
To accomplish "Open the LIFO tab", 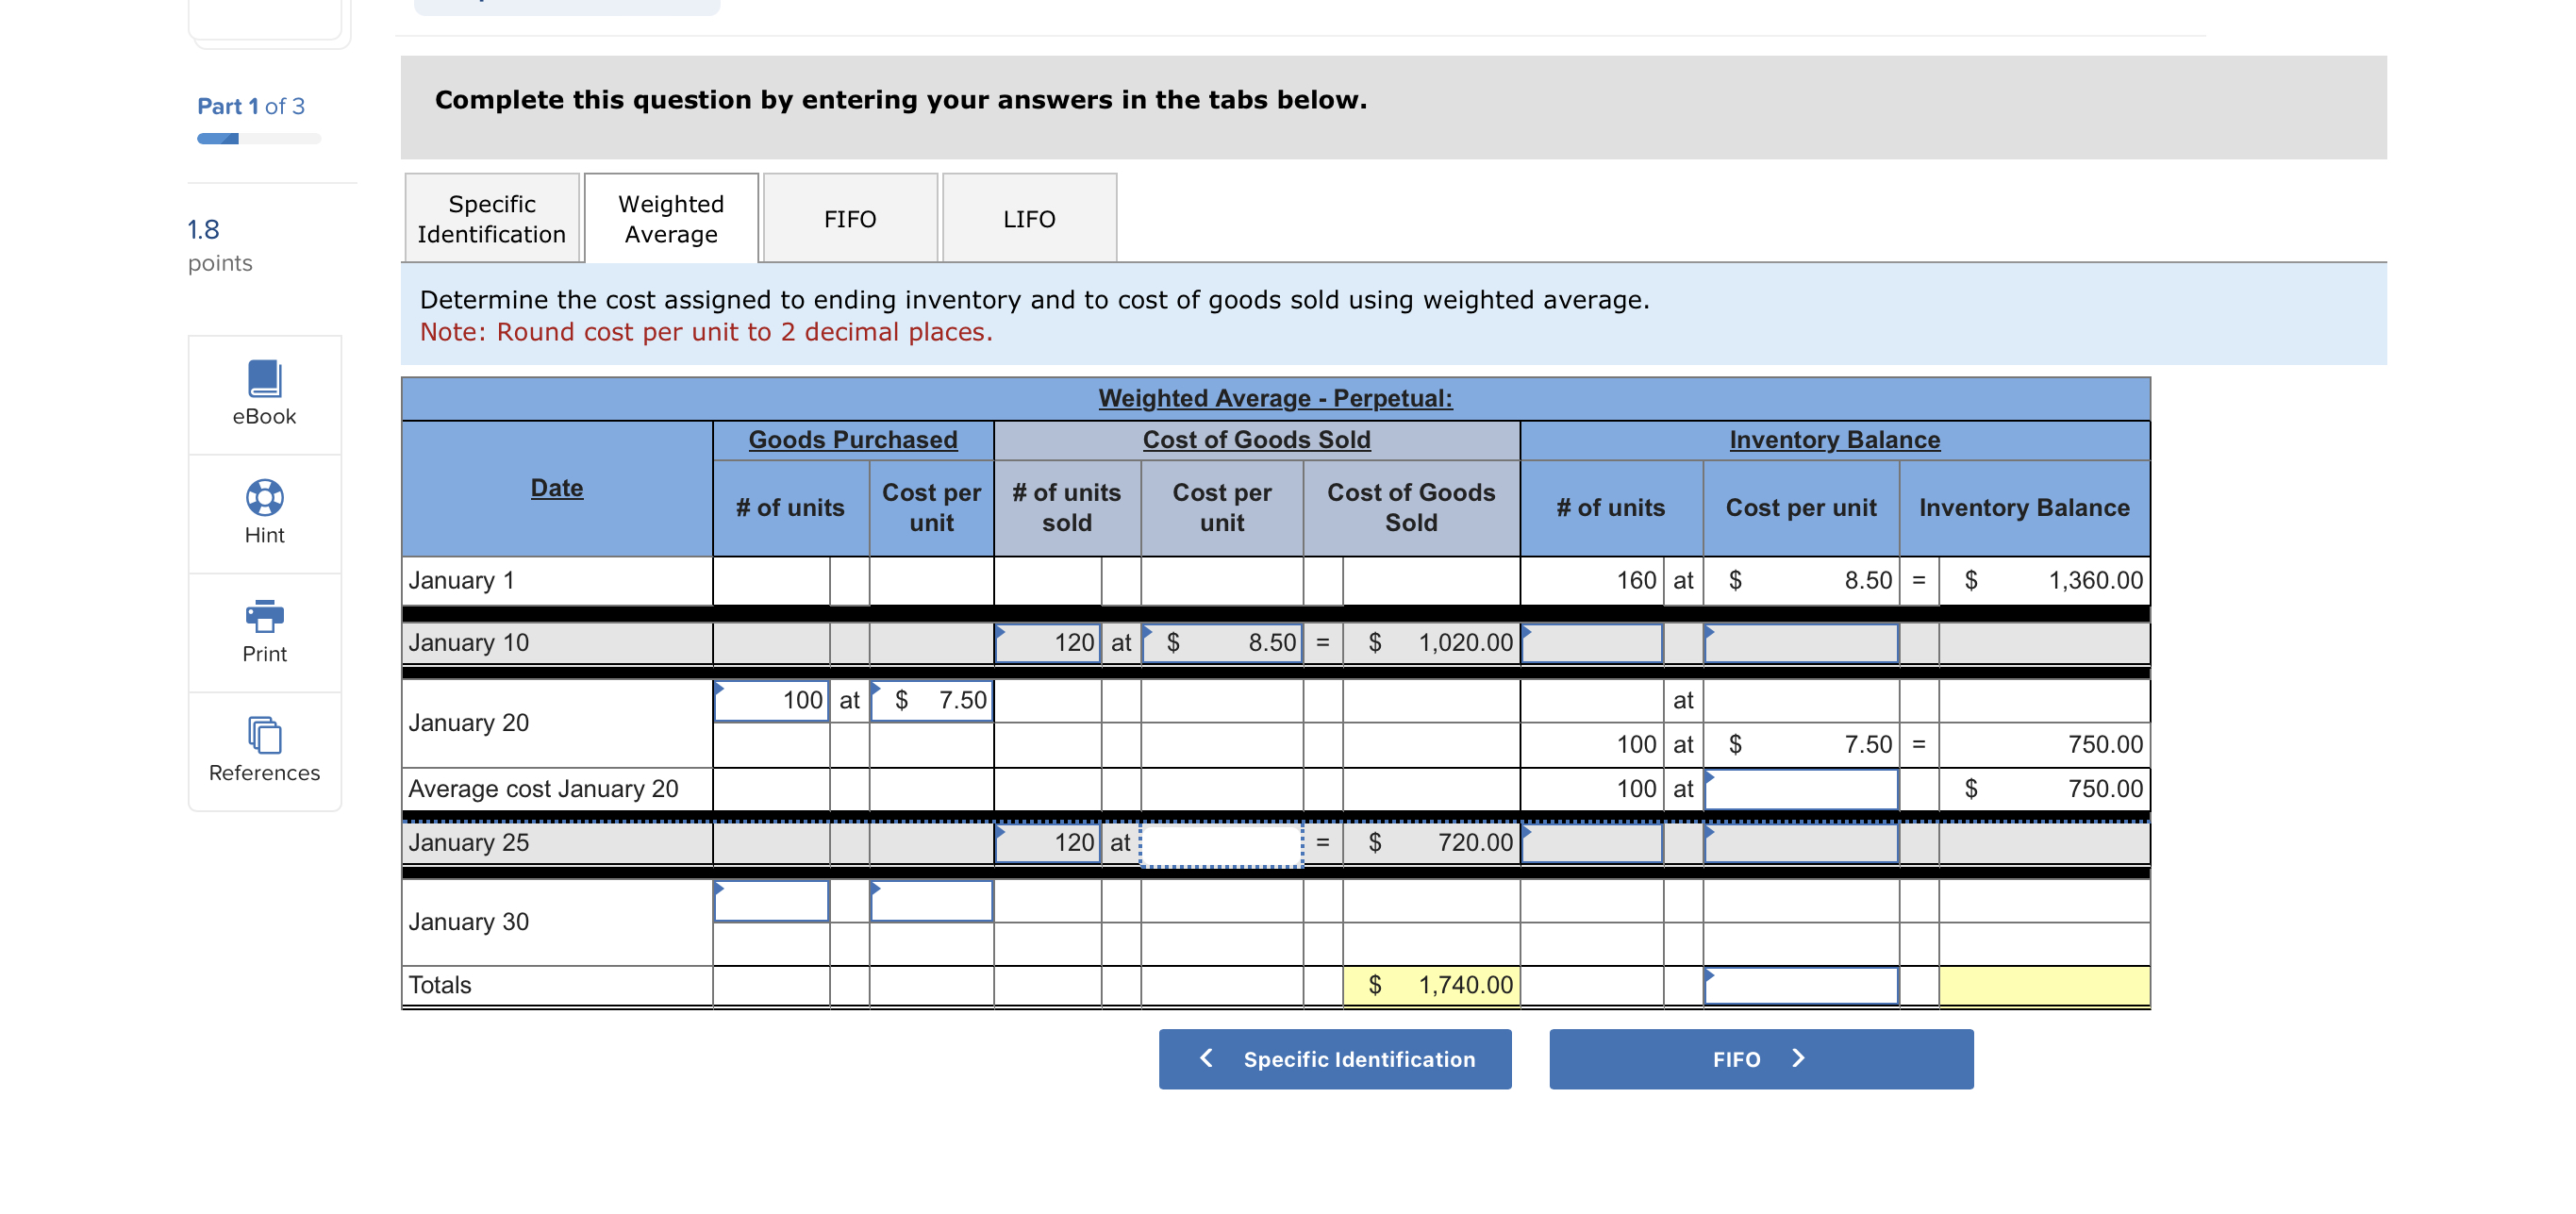I will (1029, 218).
